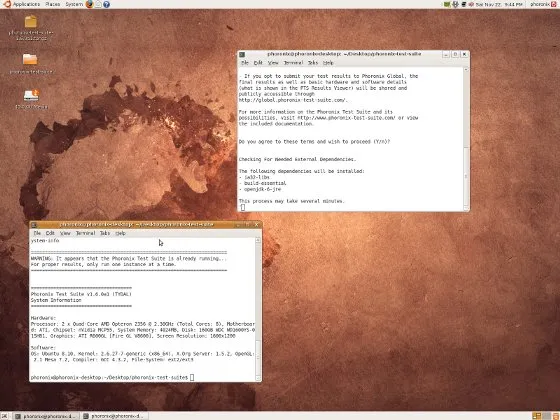The width and height of the screenshot is (560, 420).
Task: Open View menu in the System Information terminal
Action: [65, 233]
